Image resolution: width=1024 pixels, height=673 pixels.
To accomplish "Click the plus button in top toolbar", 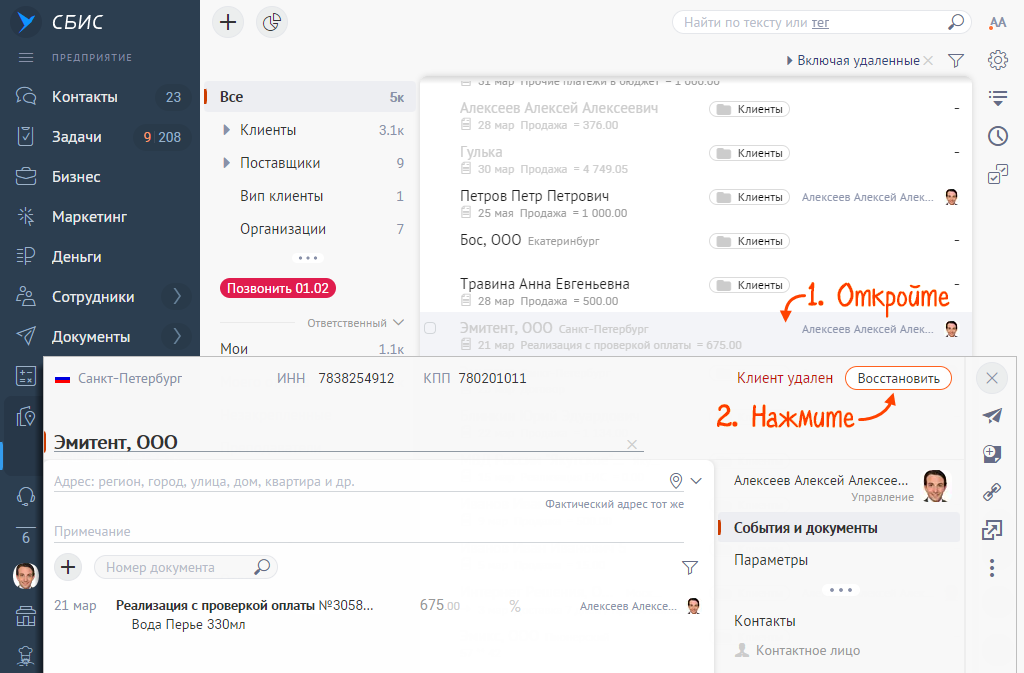I will coord(229,22).
